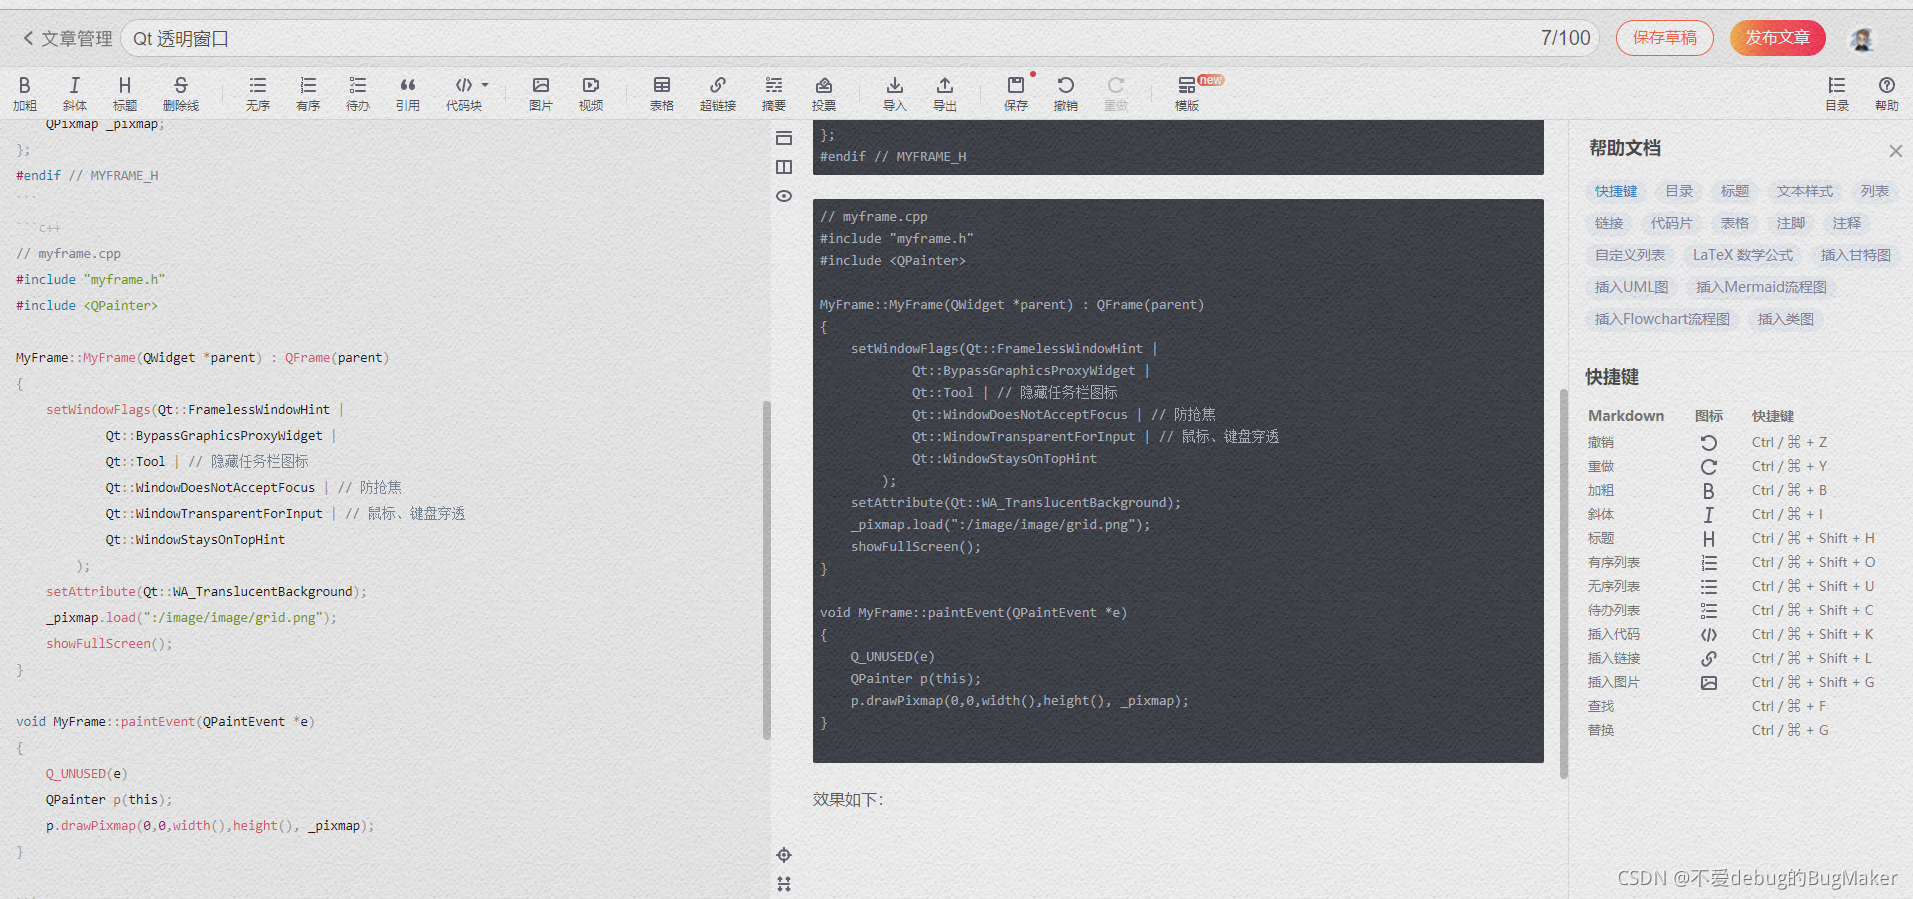This screenshot has height=899, width=1913.
Task: Show table of contents with 目录 icon
Action: point(1837,93)
